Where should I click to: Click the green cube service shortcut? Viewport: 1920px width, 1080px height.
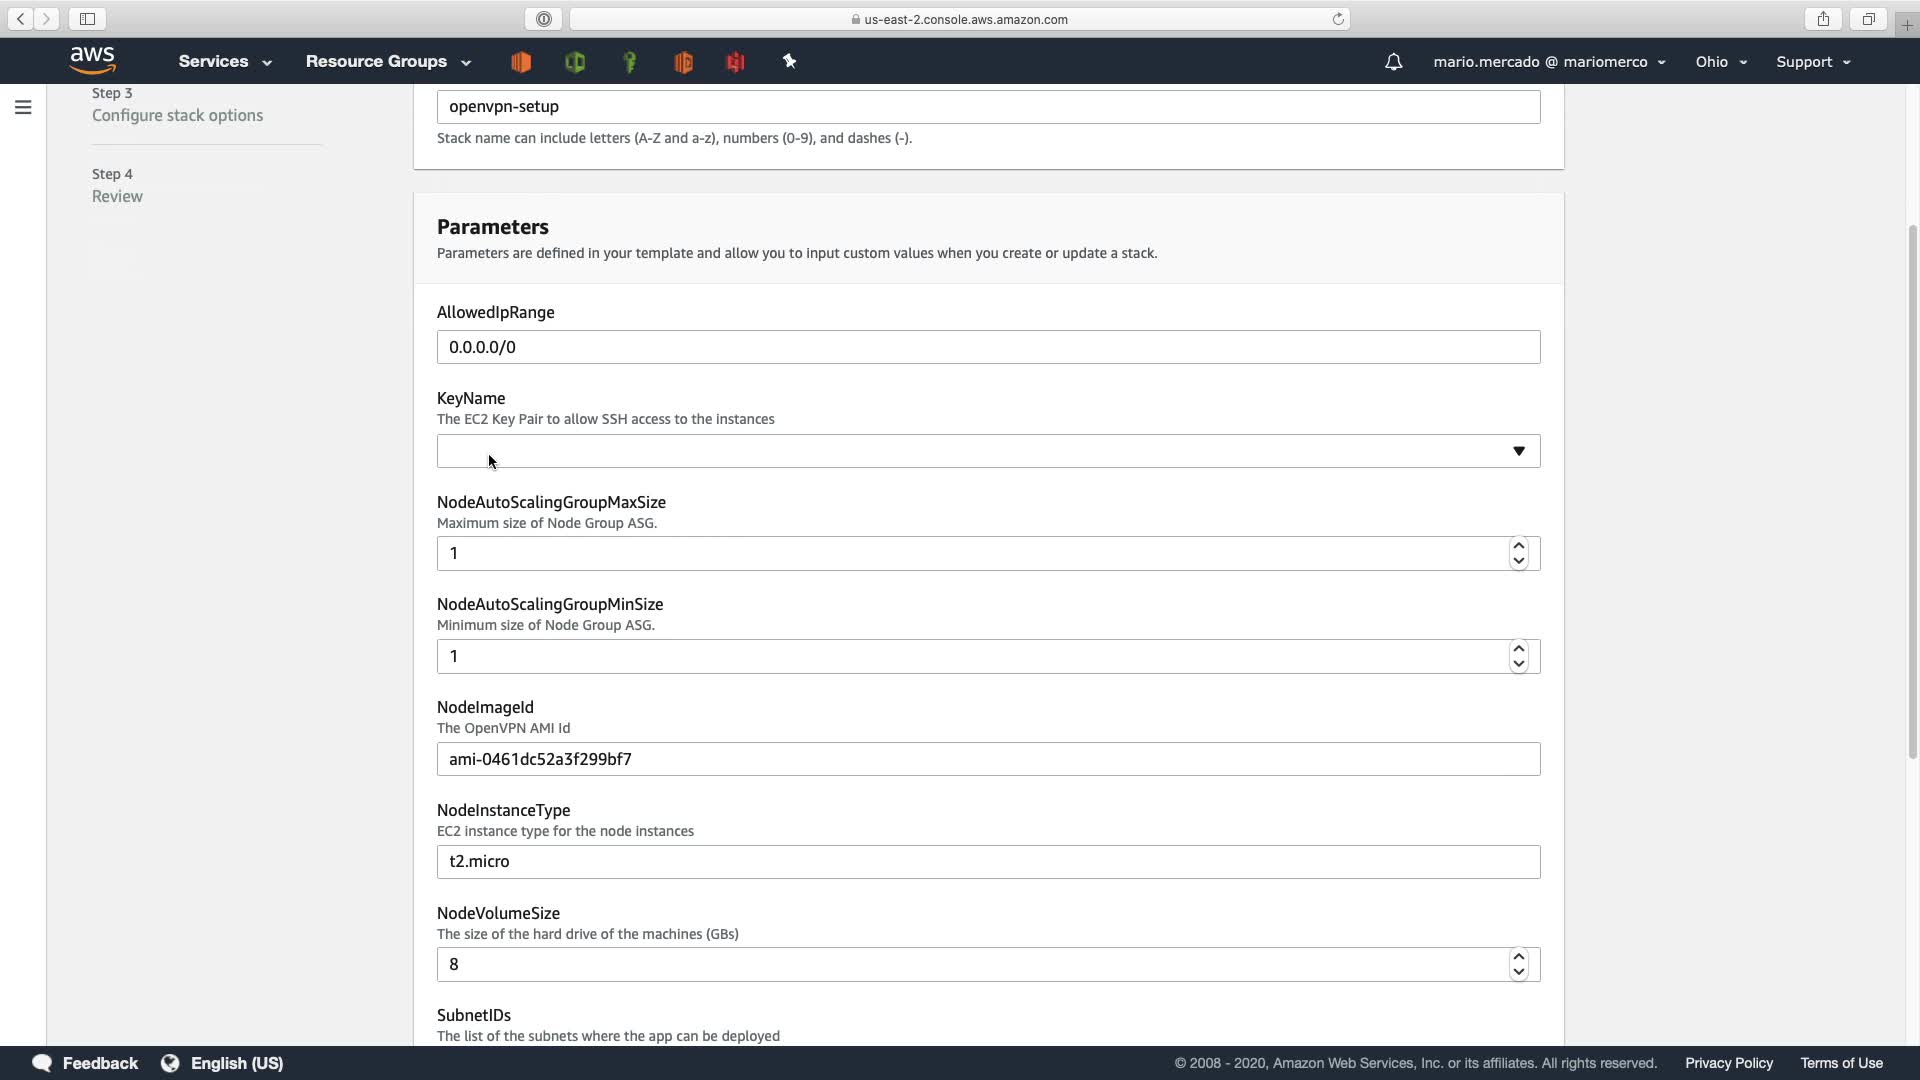point(575,62)
